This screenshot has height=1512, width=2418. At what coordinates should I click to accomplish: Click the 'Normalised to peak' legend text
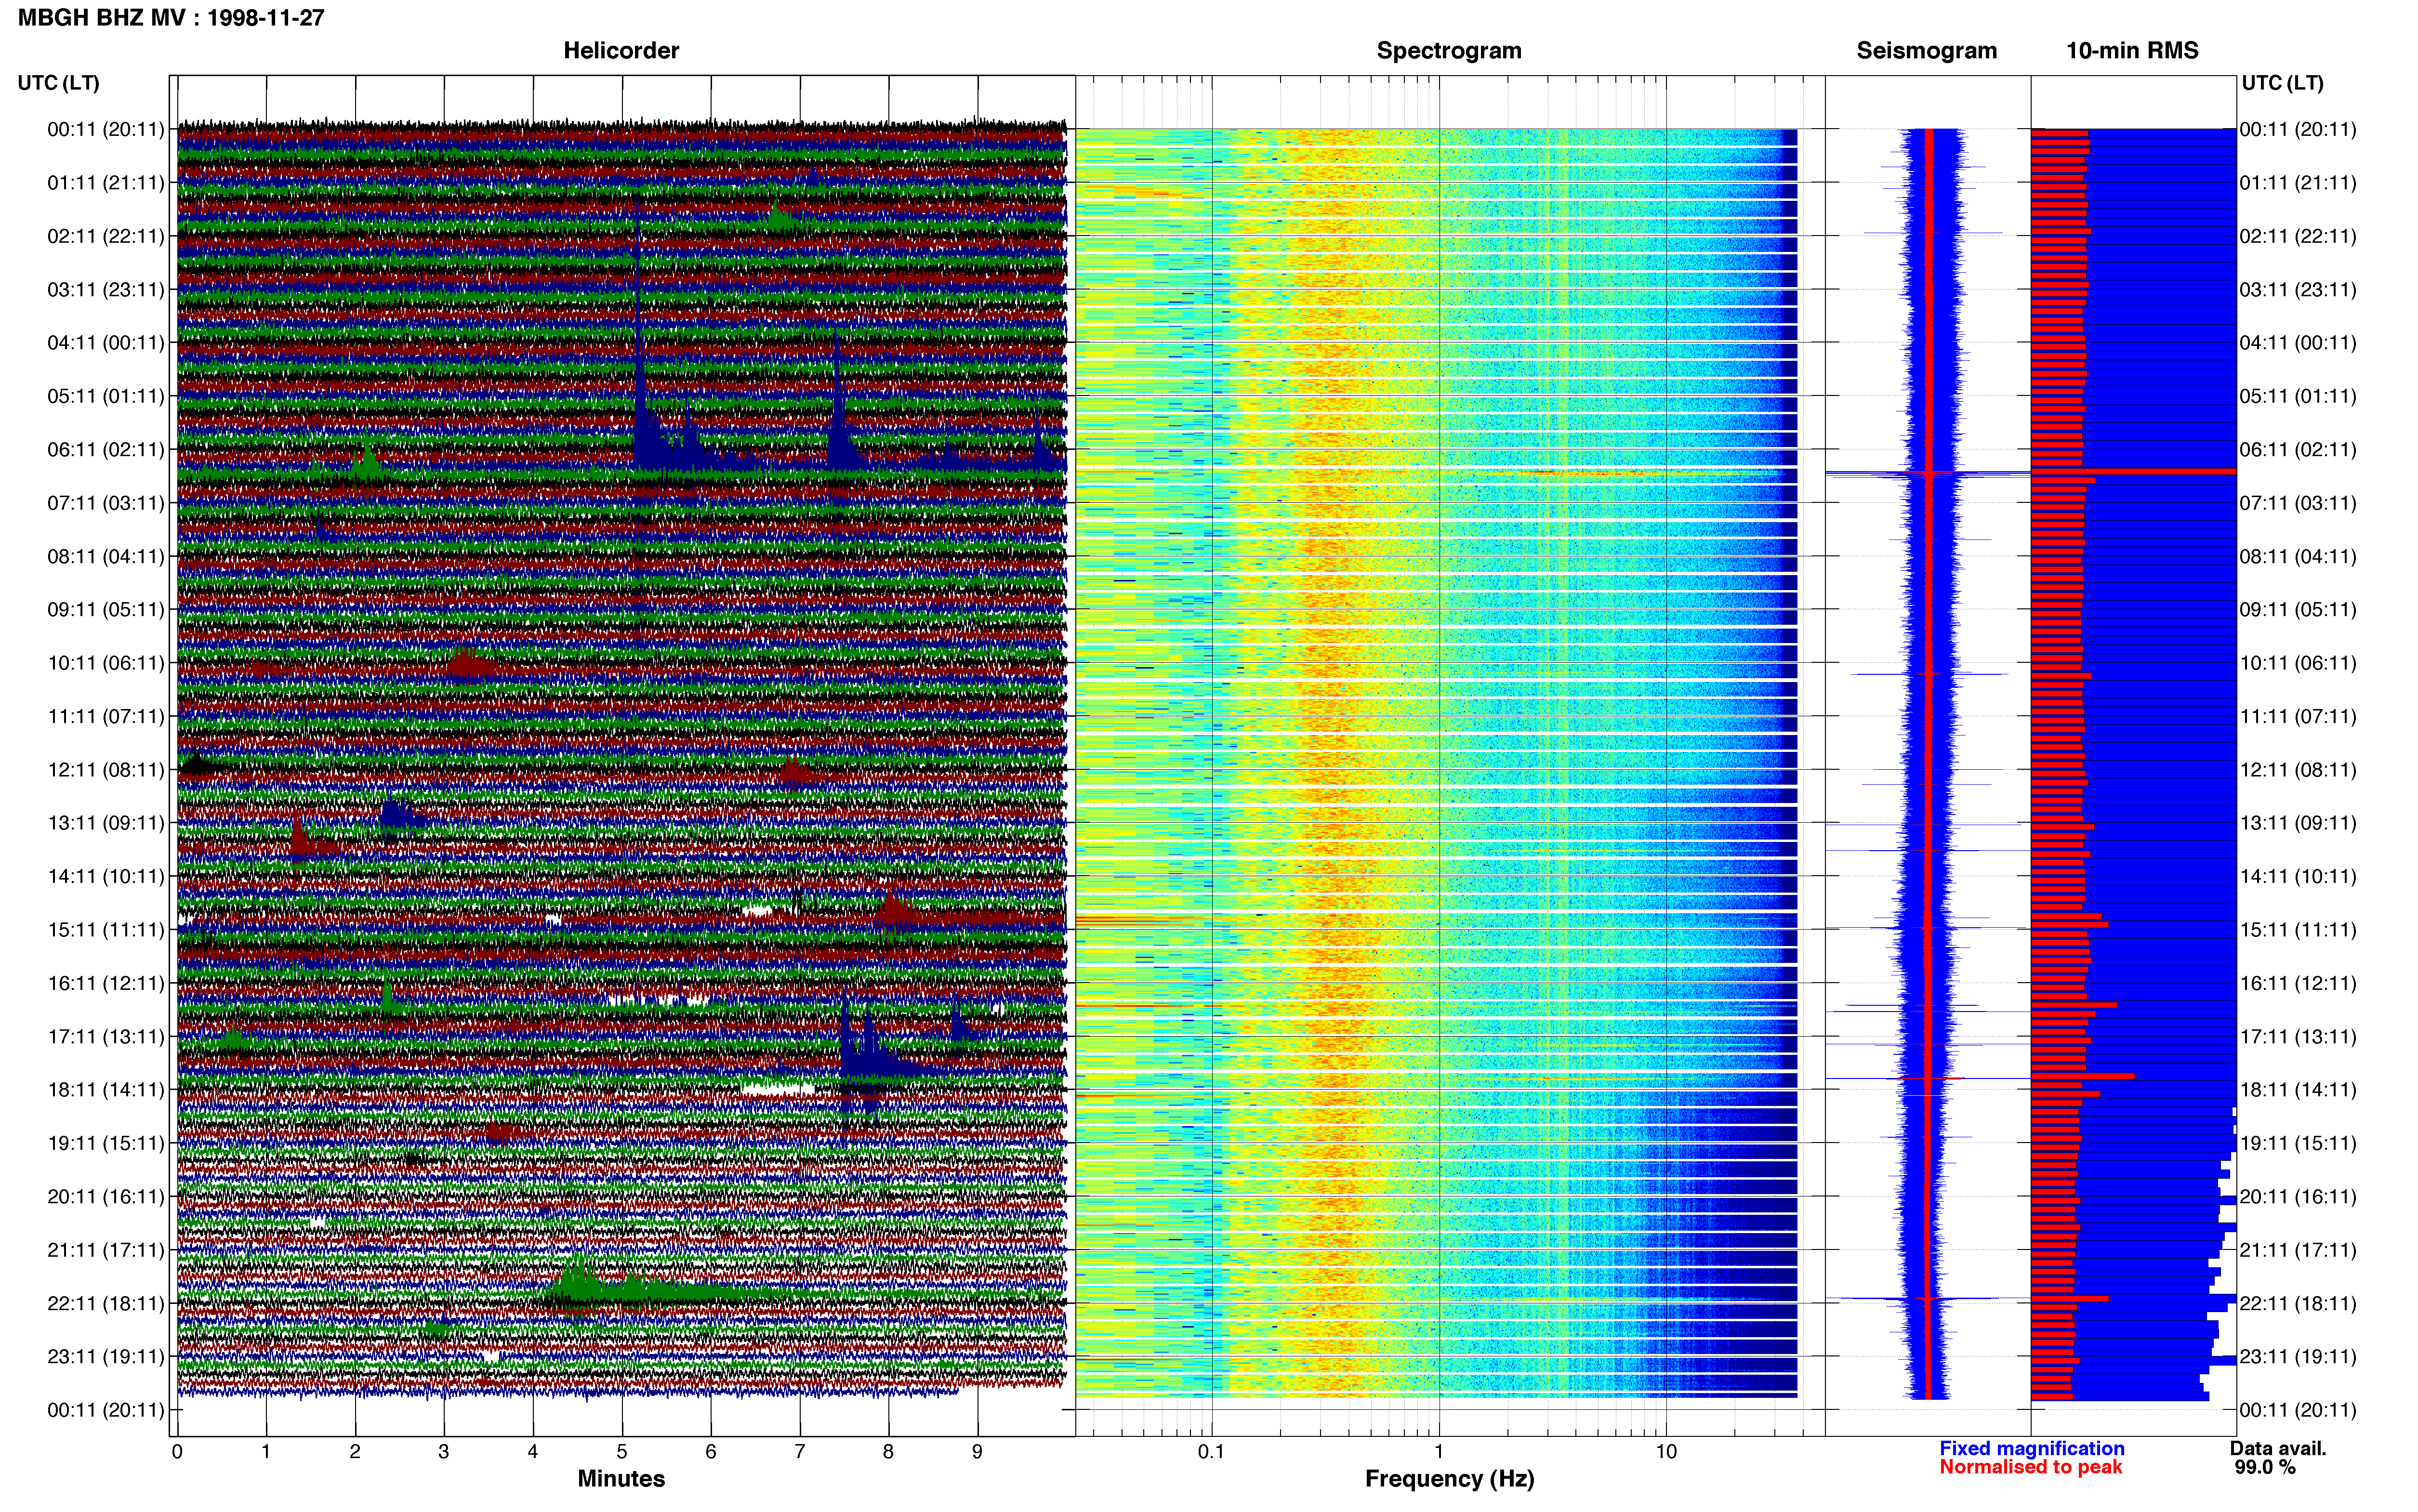pyautogui.click(x=2030, y=1467)
